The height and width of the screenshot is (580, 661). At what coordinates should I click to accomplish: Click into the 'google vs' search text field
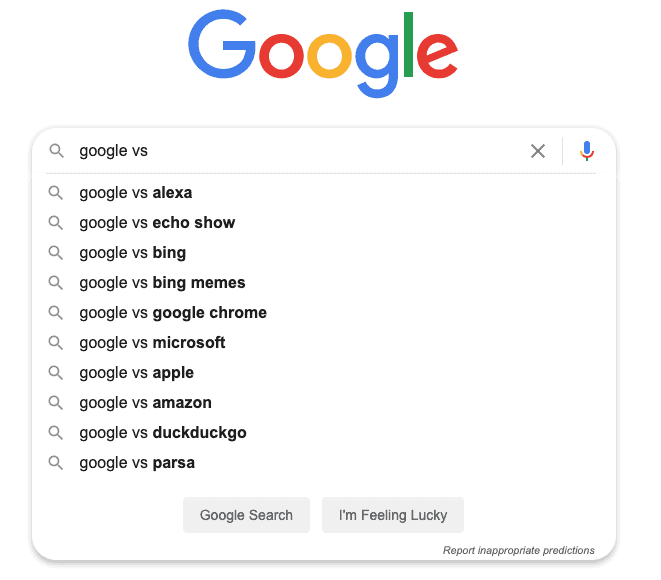coord(299,151)
